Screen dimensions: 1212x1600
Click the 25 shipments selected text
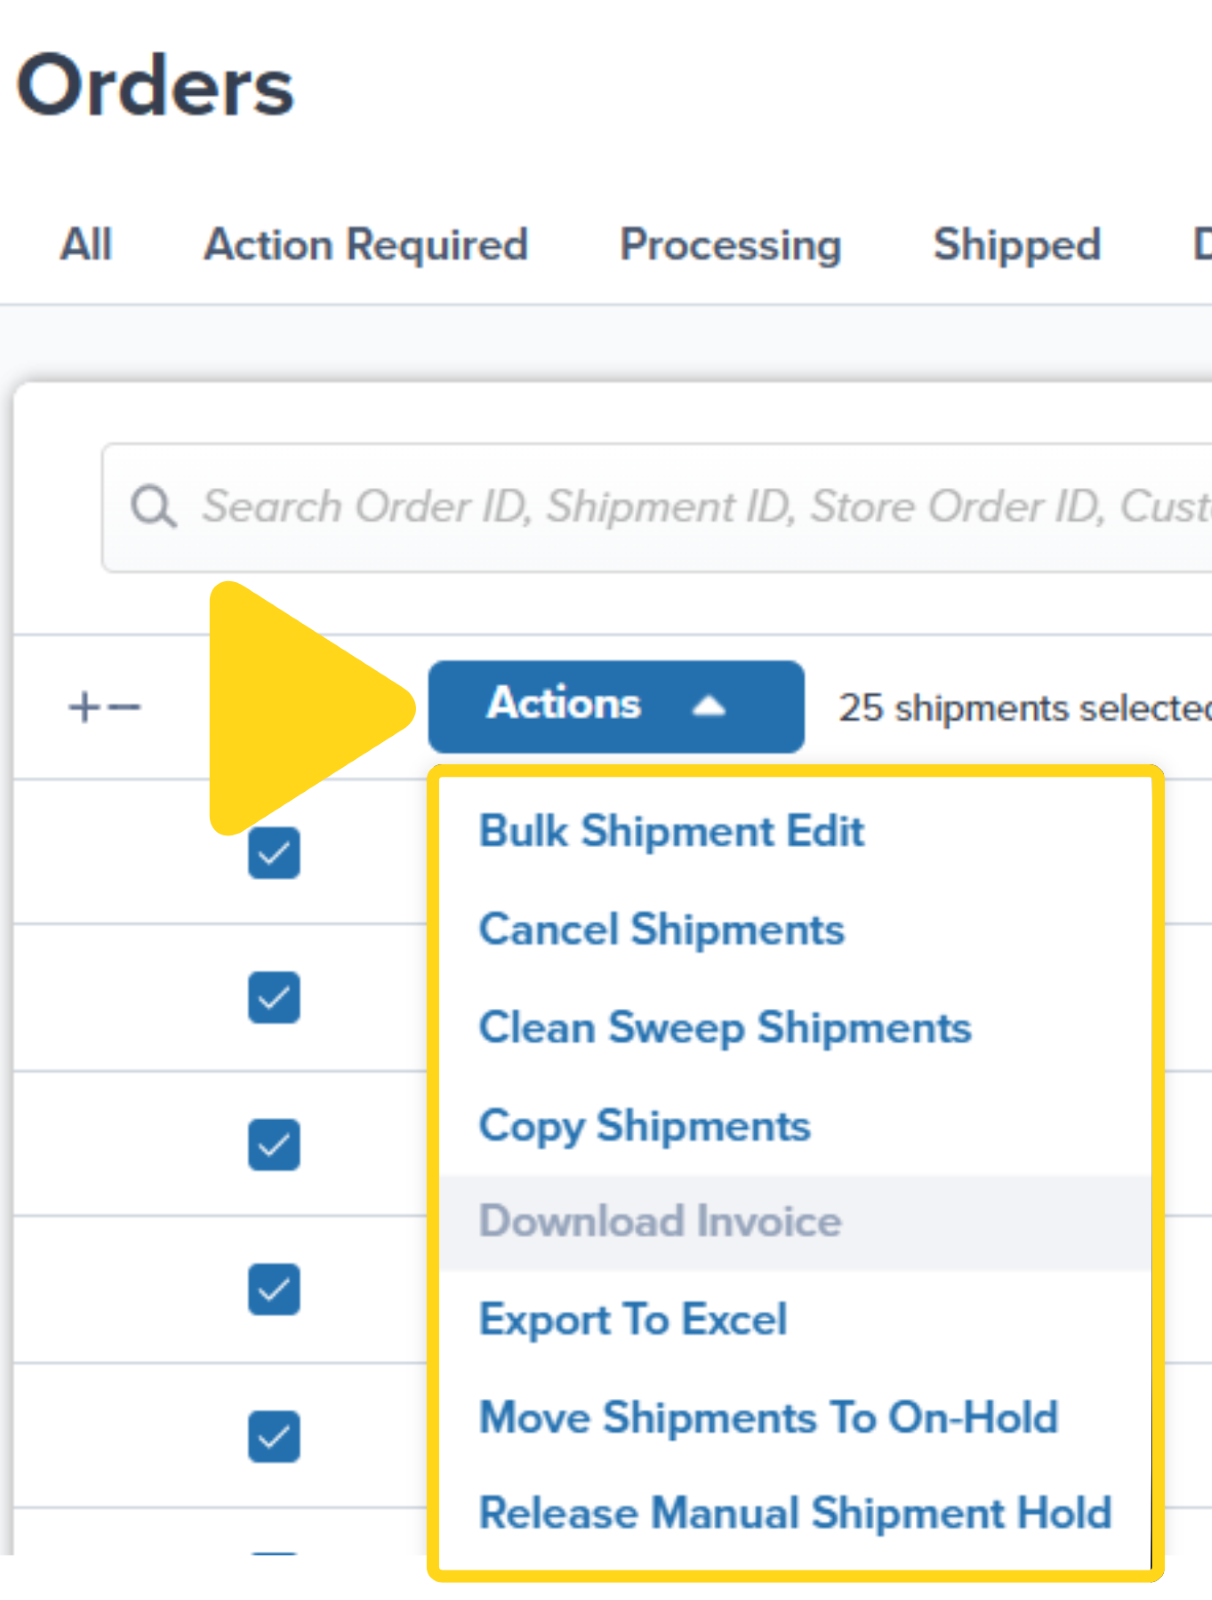[1025, 708]
